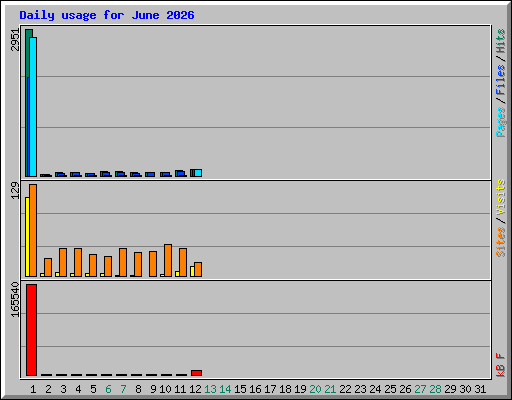Click the small red KB bar for day 12
This screenshot has height=400, width=512.
point(196,373)
